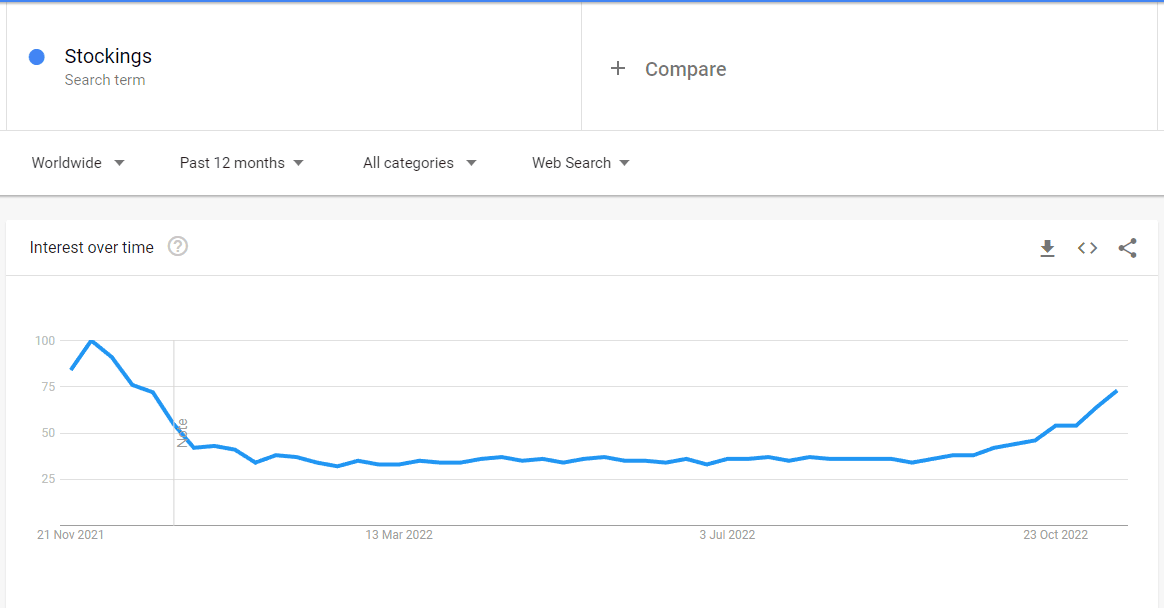Edit the Stockings search term
The image size is (1164, 608).
click(108, 56)
